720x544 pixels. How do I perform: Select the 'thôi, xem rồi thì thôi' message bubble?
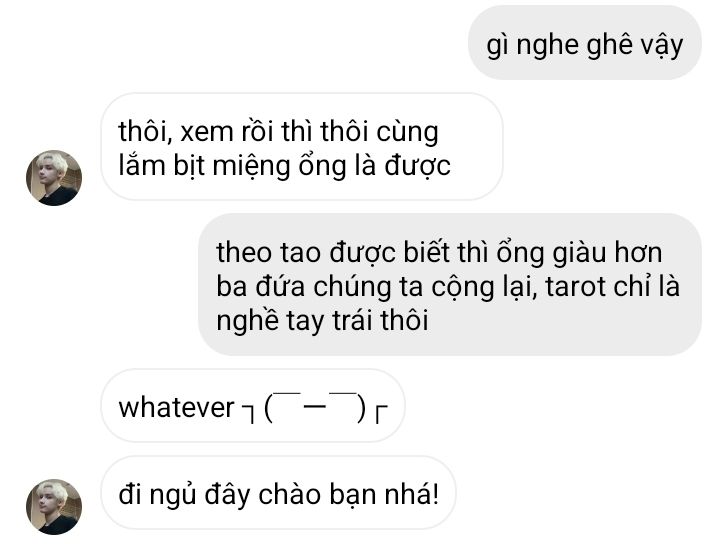302,147
